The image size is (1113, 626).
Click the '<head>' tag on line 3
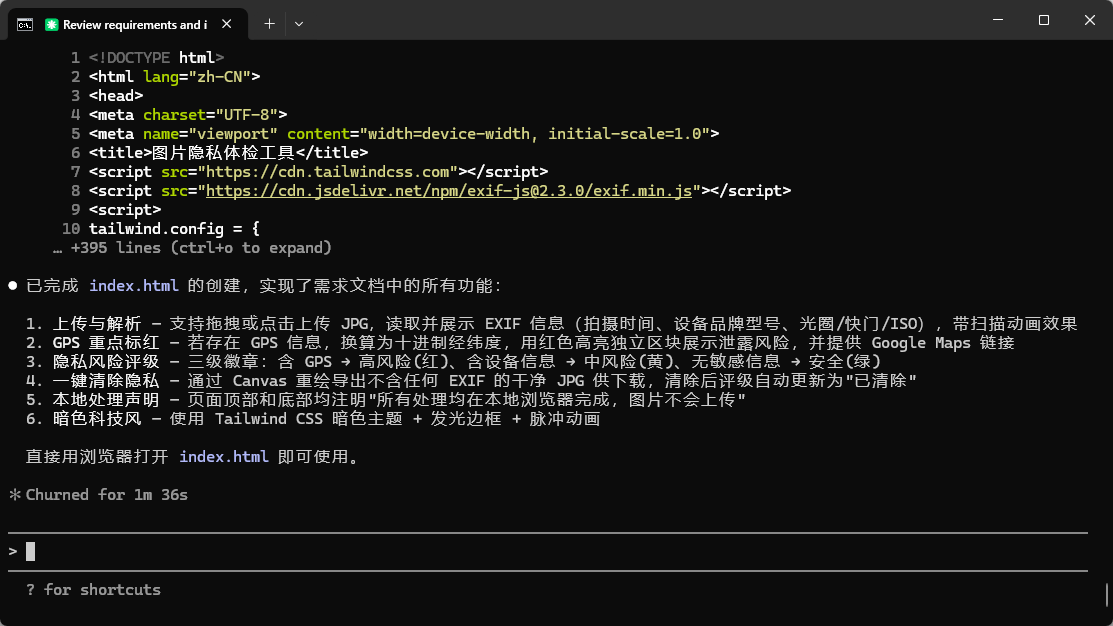pyautogui.click(x=116, y=96)
